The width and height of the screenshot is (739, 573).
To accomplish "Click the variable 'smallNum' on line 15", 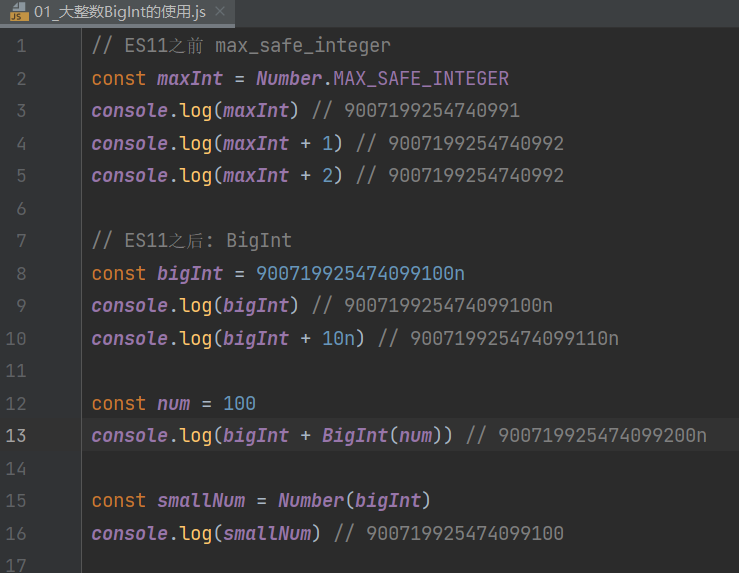I will tap(201, 500).
